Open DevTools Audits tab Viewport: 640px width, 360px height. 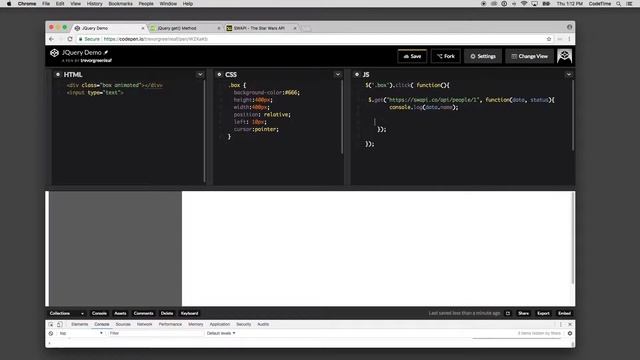(263, 324)
